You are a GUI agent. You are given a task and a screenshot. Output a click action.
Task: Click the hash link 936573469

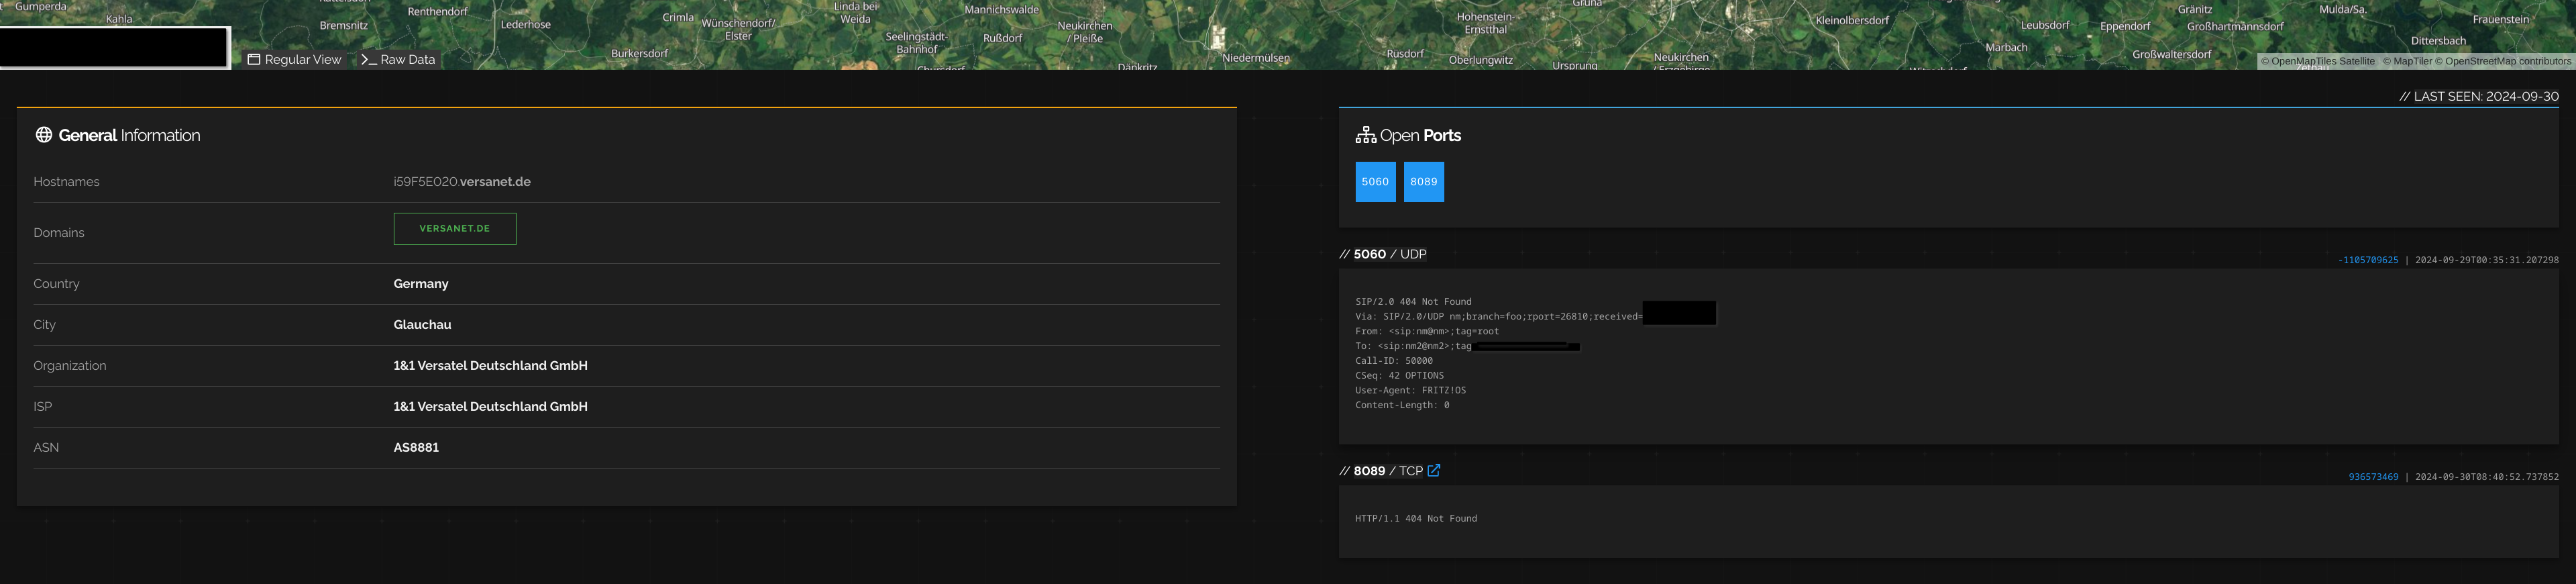(x=2373, y=477)
